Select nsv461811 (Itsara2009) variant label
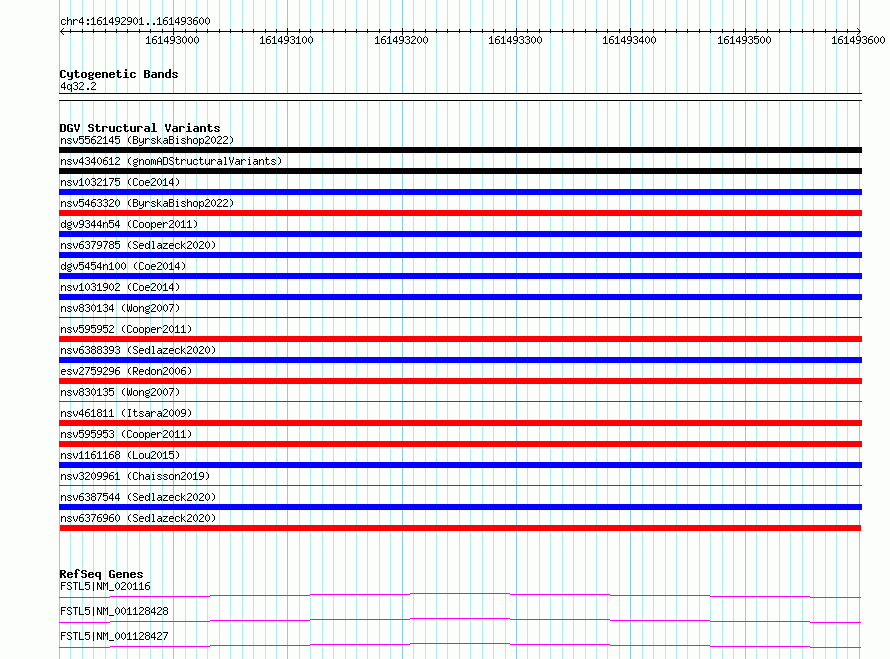Screen dimensions: 890x659 pyautogui.click(x=126, y=413)
